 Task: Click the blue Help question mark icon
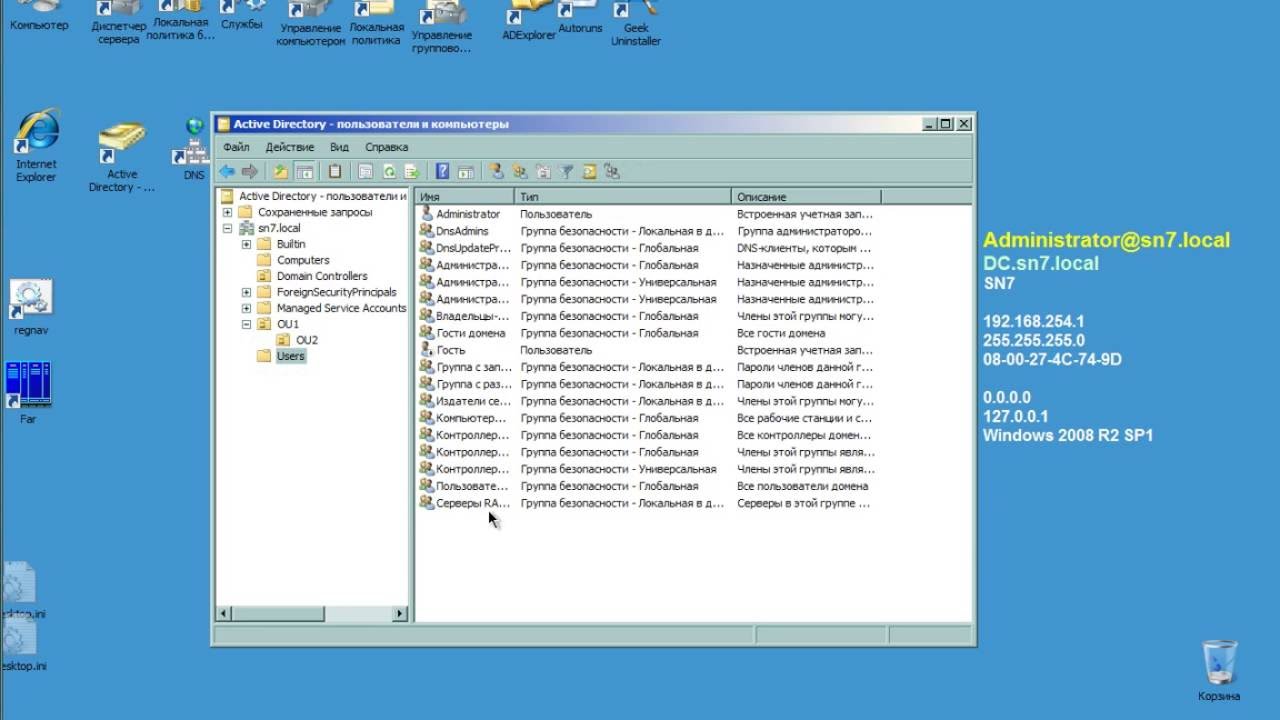pyautogui.click(x=442, y=172)
